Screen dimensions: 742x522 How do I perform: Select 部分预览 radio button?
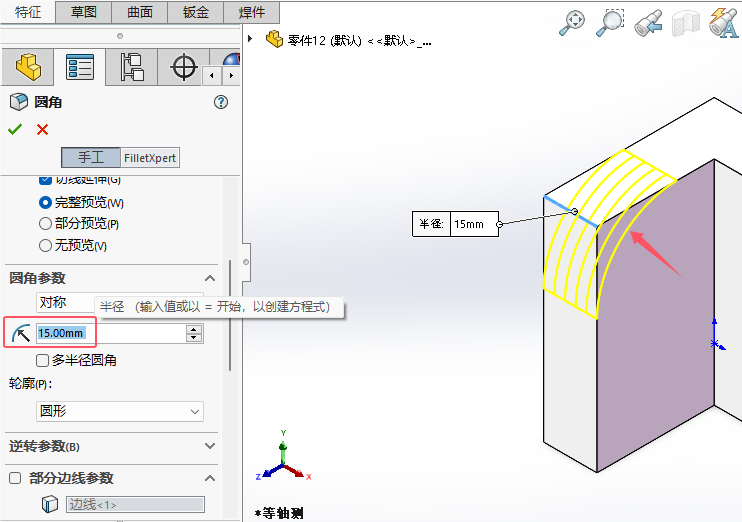[45, 223]
